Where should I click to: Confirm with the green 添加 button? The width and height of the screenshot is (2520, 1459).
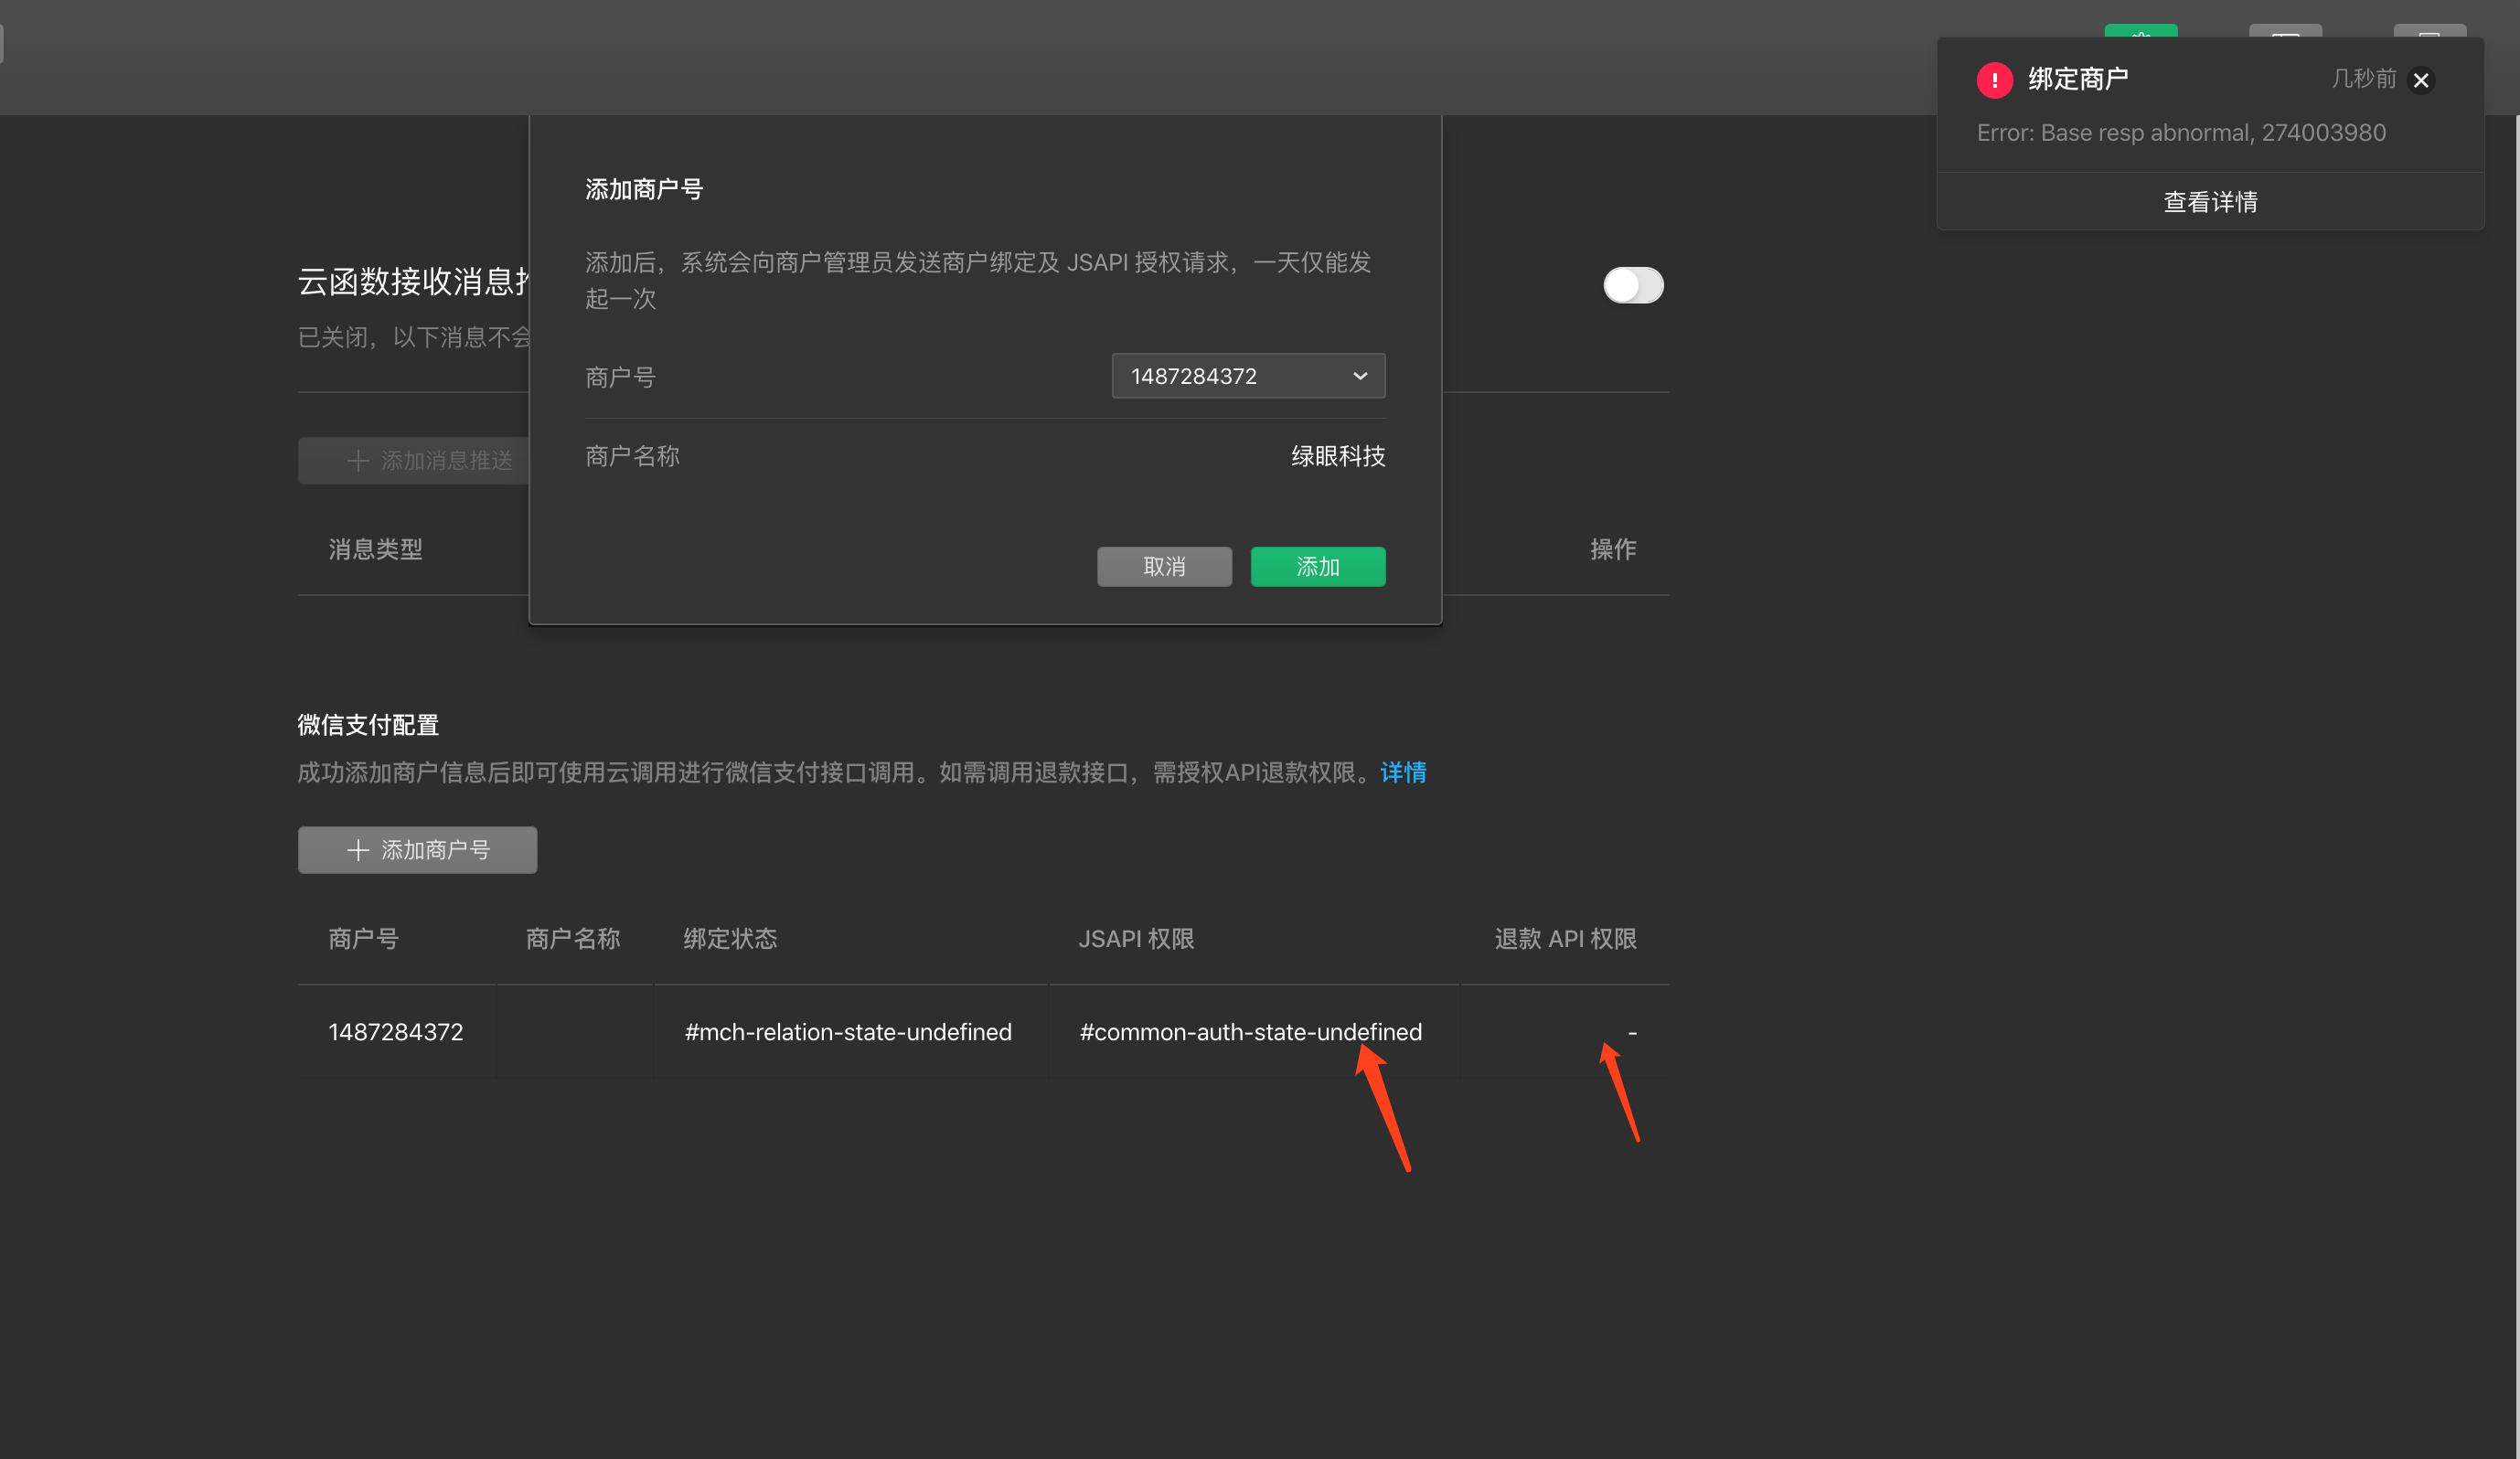(x=1317, y=567)
